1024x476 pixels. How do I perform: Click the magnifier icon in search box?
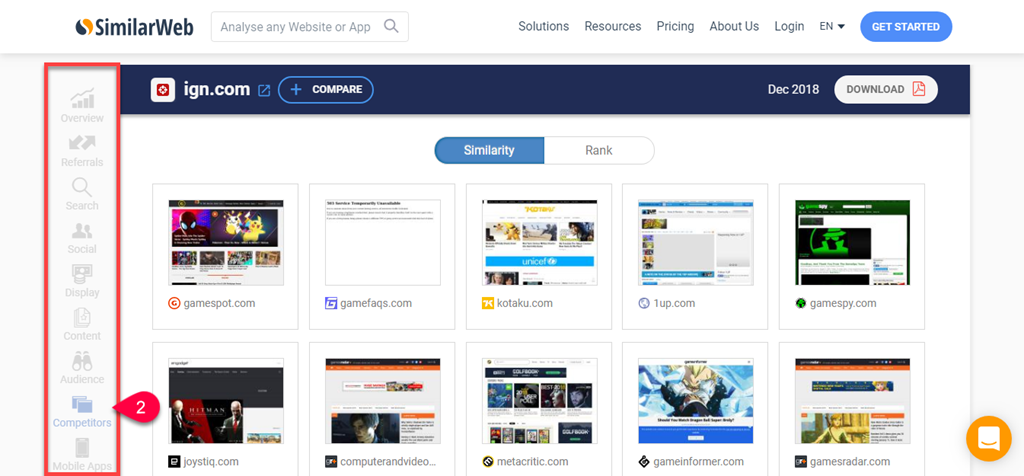click(x=391, y=26)
